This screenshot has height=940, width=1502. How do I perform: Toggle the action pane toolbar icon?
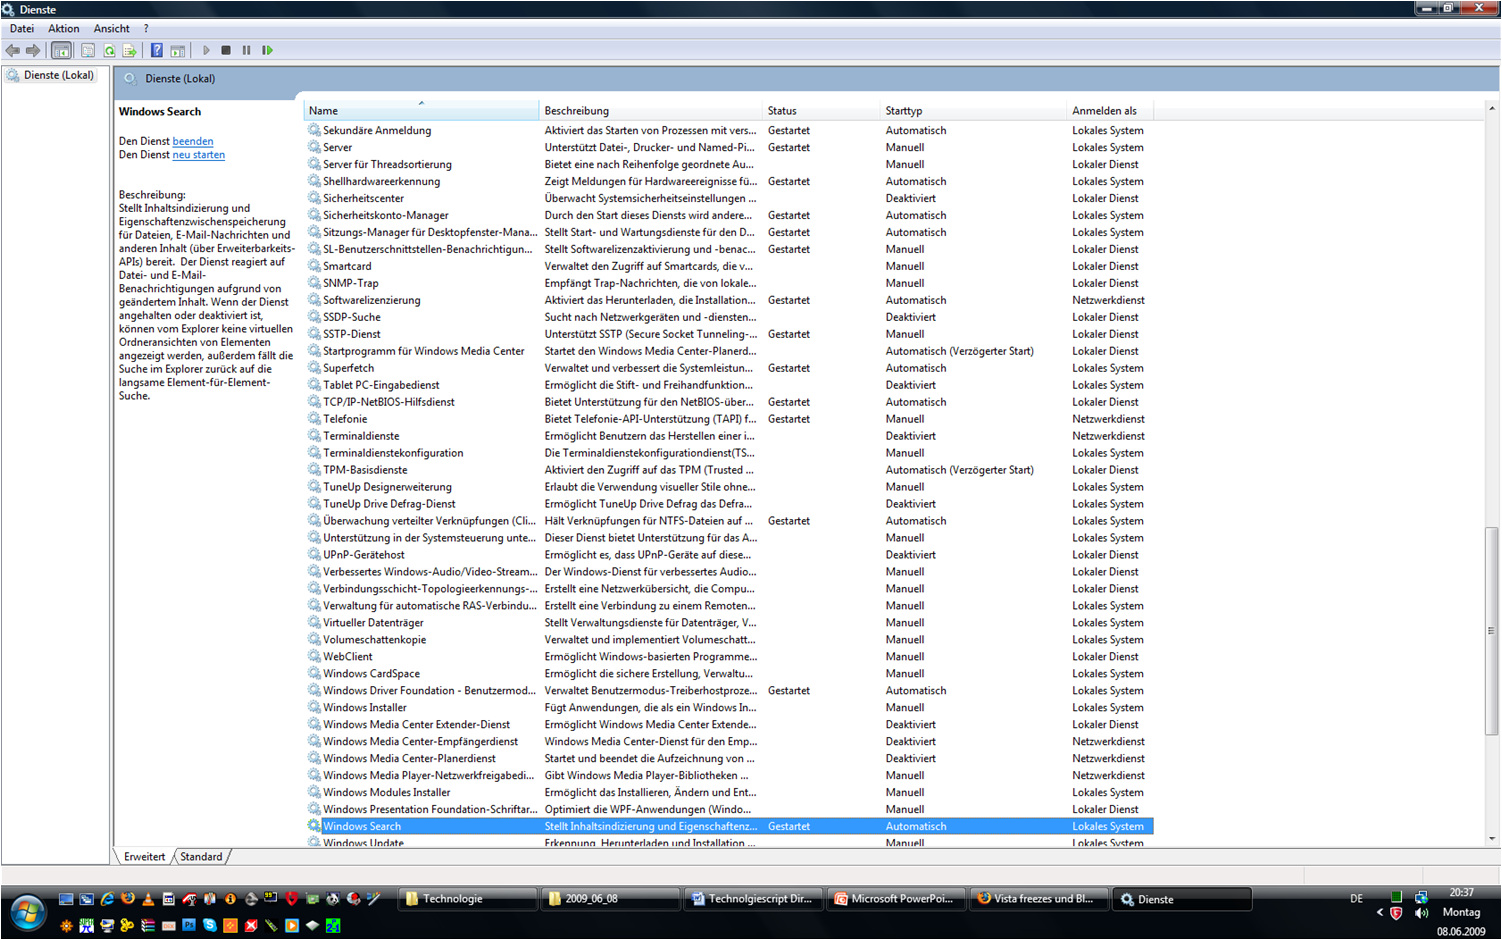[177, 50]
